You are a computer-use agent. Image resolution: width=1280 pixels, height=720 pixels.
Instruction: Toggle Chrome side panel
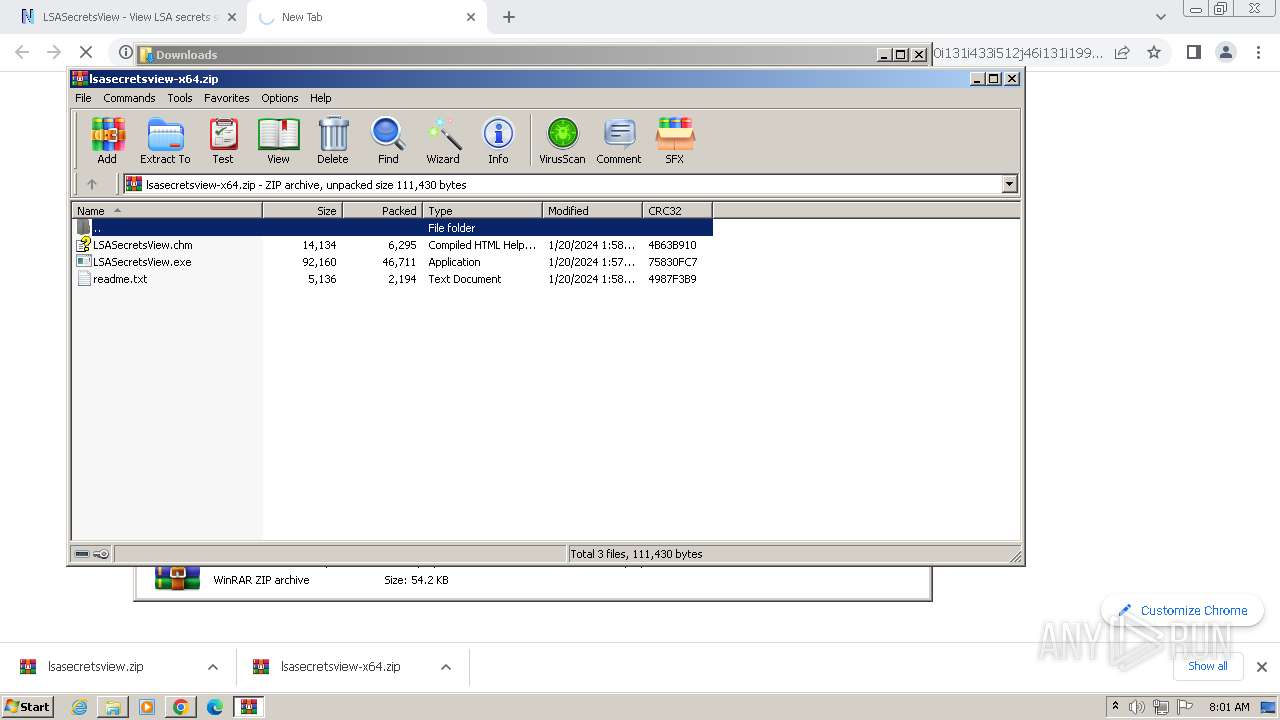pyautogui.click(x=1193, y=52)
